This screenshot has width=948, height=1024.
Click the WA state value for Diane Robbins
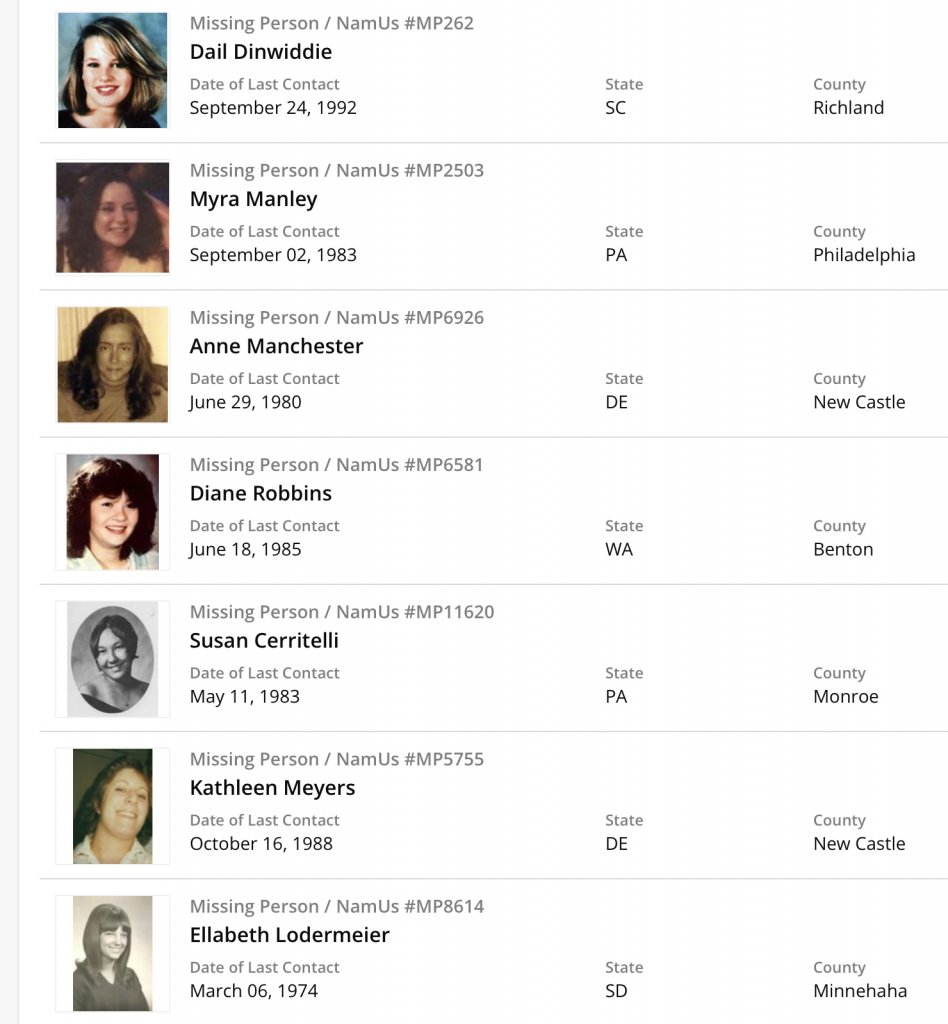[x=619, y=549]
